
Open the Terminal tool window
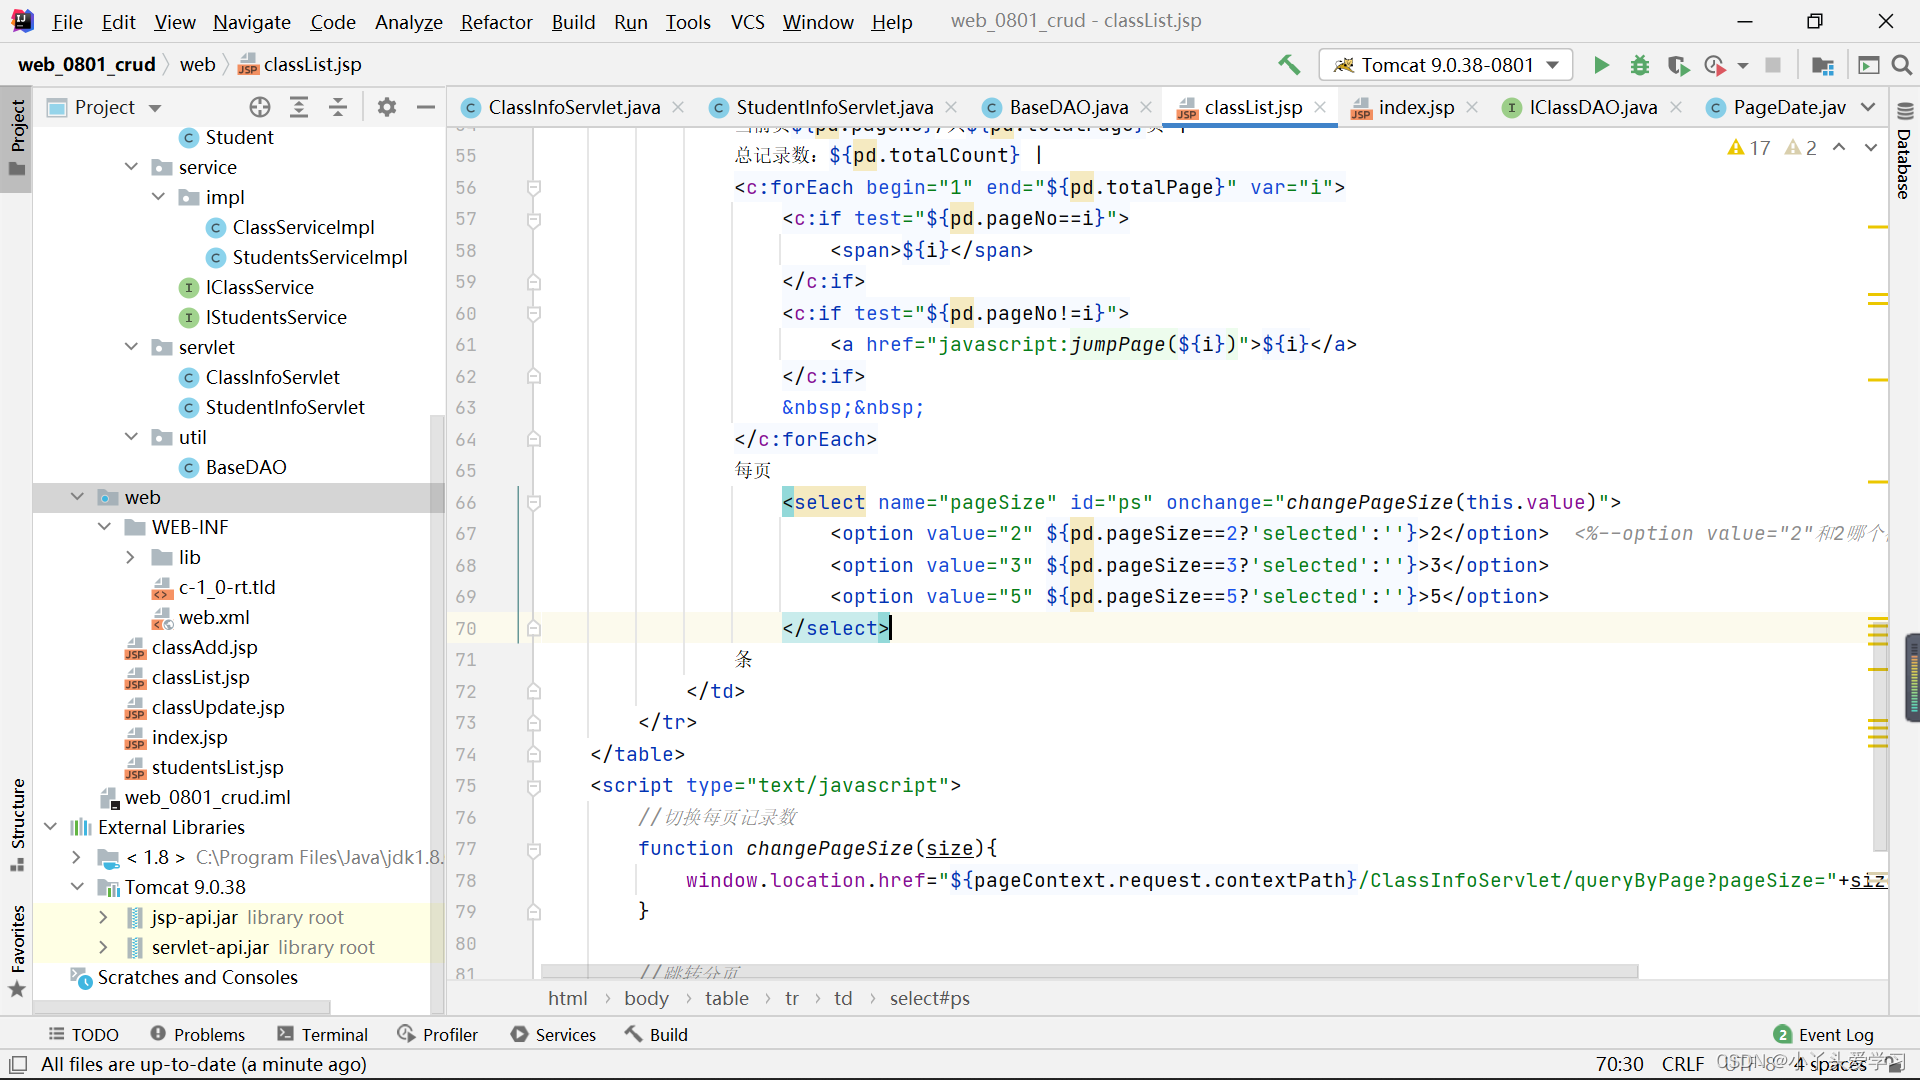[x=322, y=1035]
